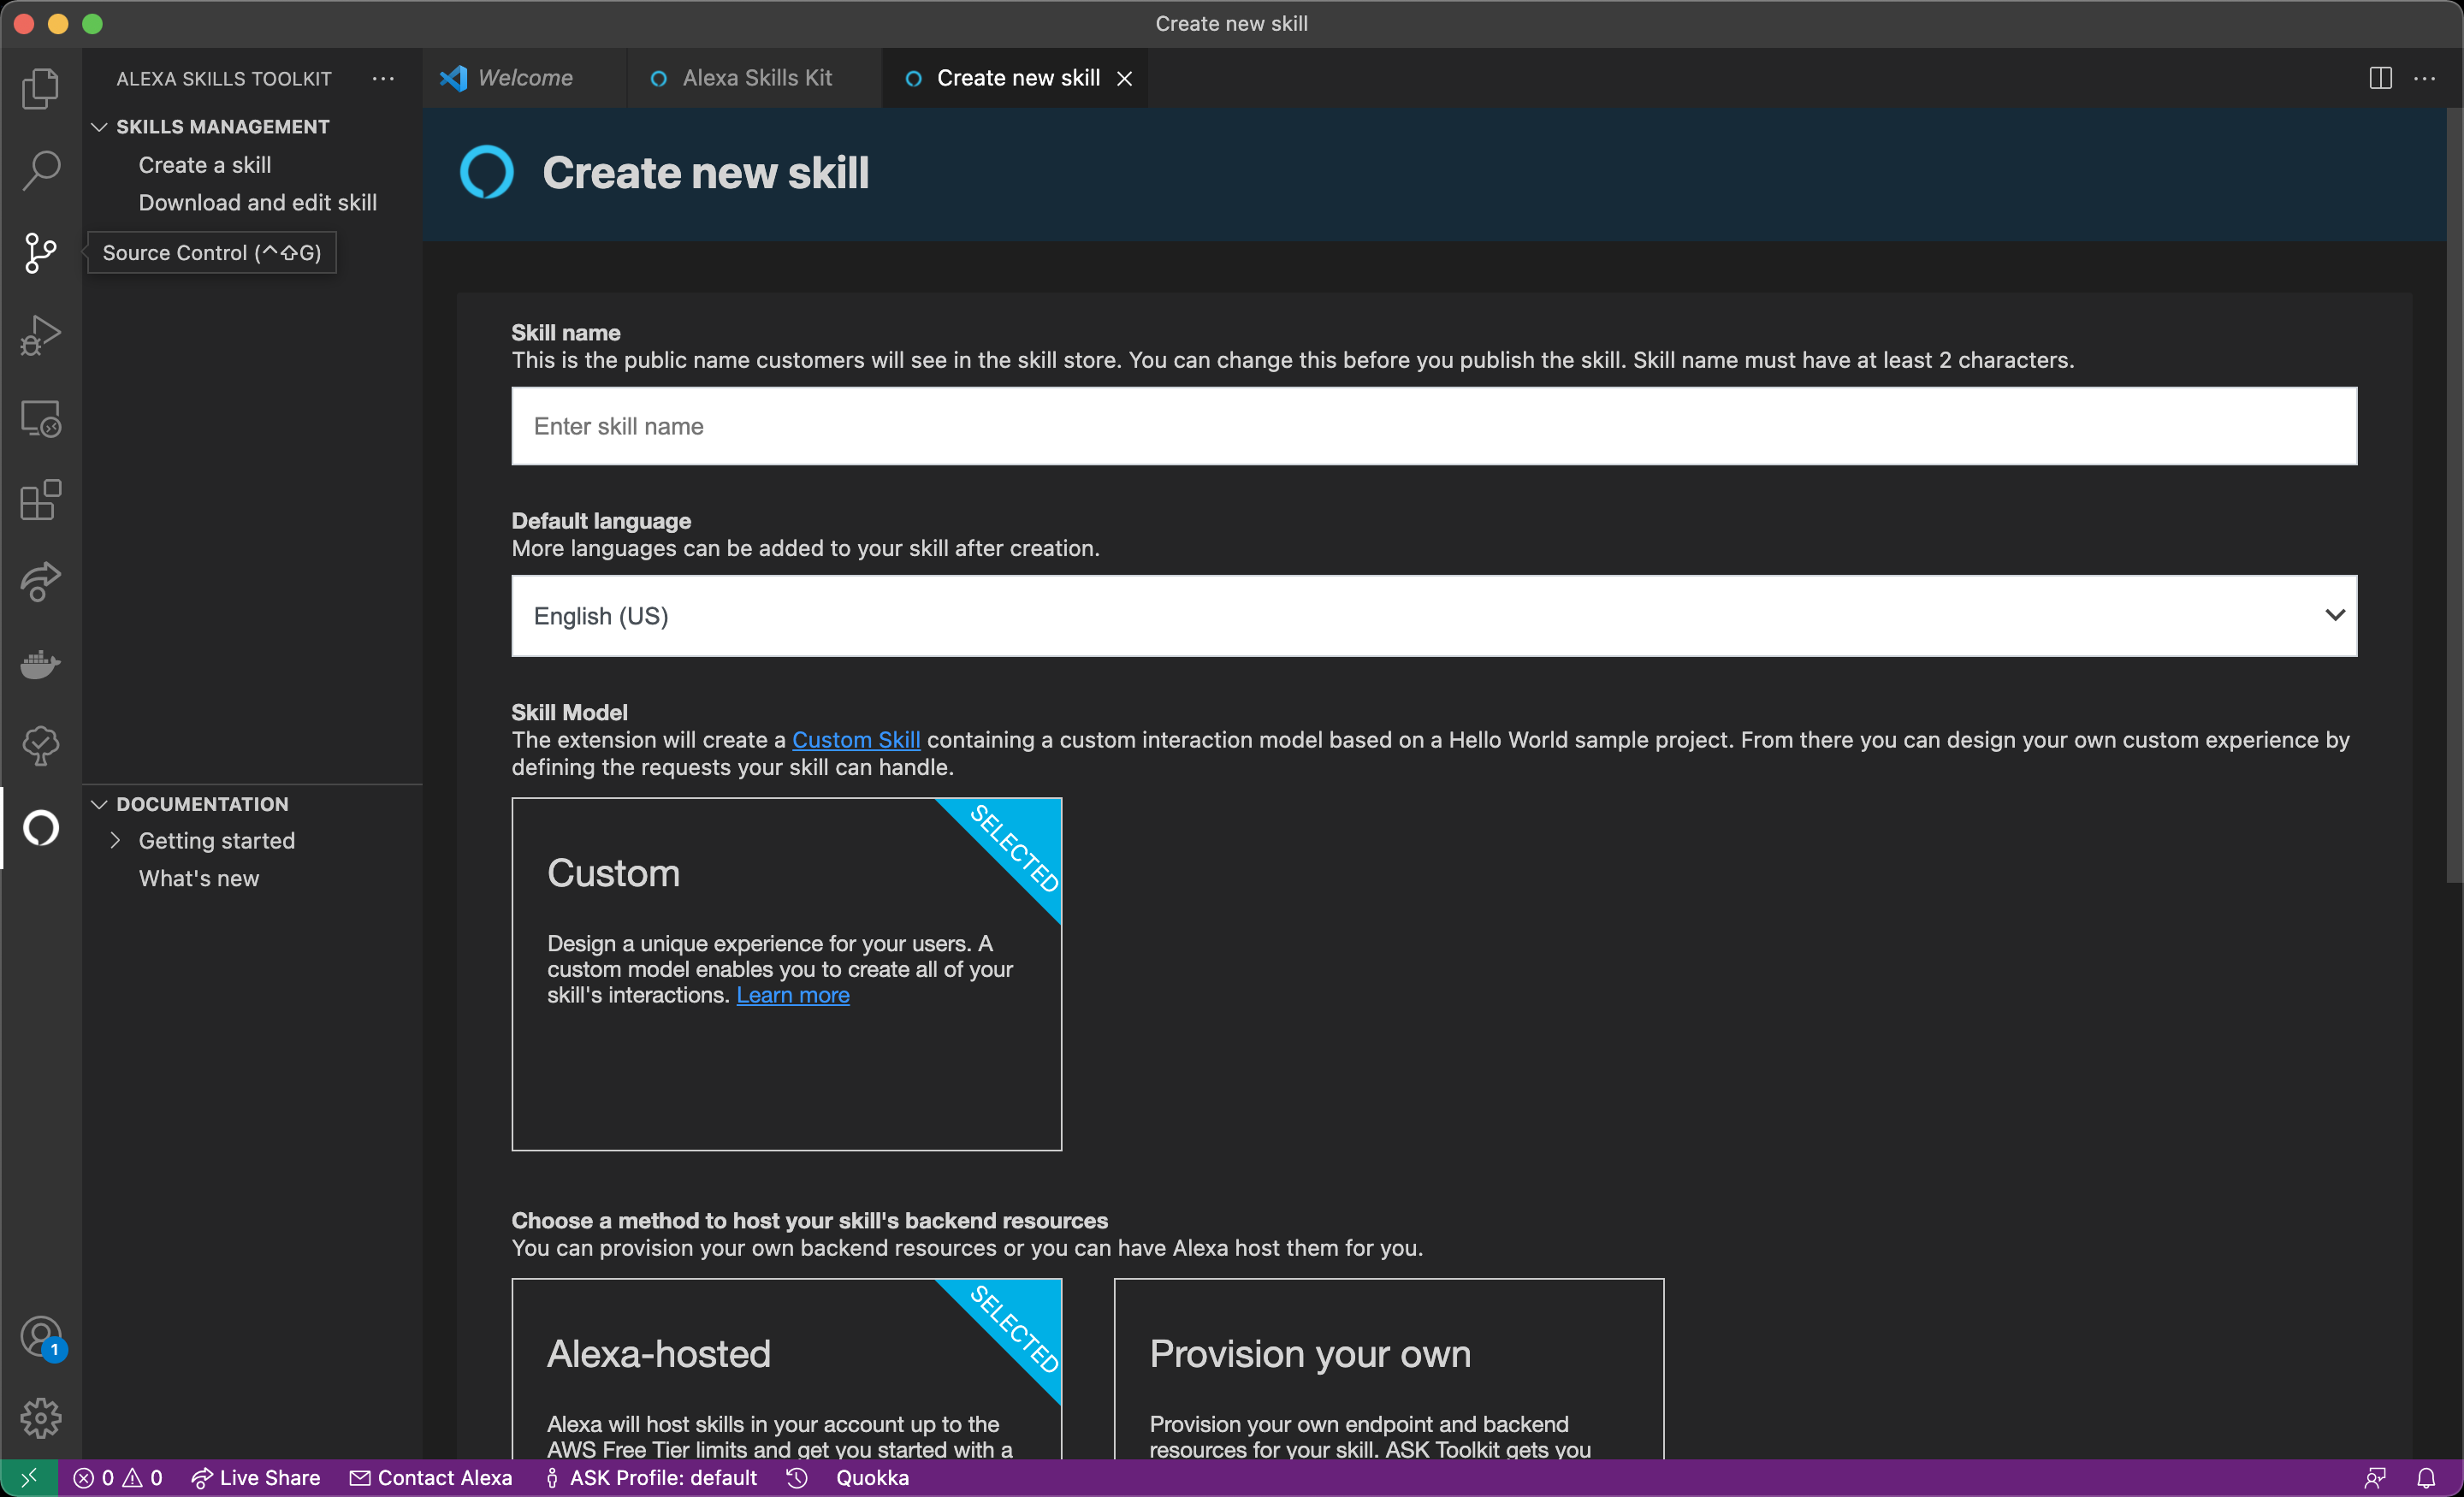Image resolution: width=2464 pixels, height=1497 pixels.
Task: Switch to the Welcome tab
Action: [525, 78]
